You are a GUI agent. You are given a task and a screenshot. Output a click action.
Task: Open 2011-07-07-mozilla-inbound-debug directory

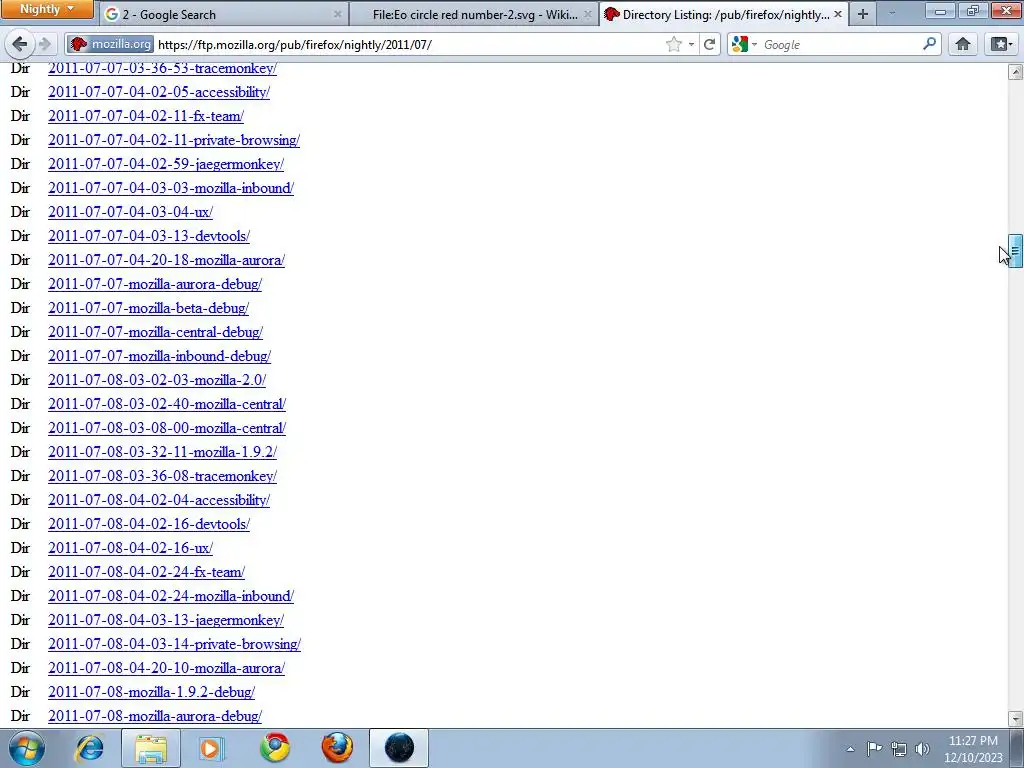(159, 356)
